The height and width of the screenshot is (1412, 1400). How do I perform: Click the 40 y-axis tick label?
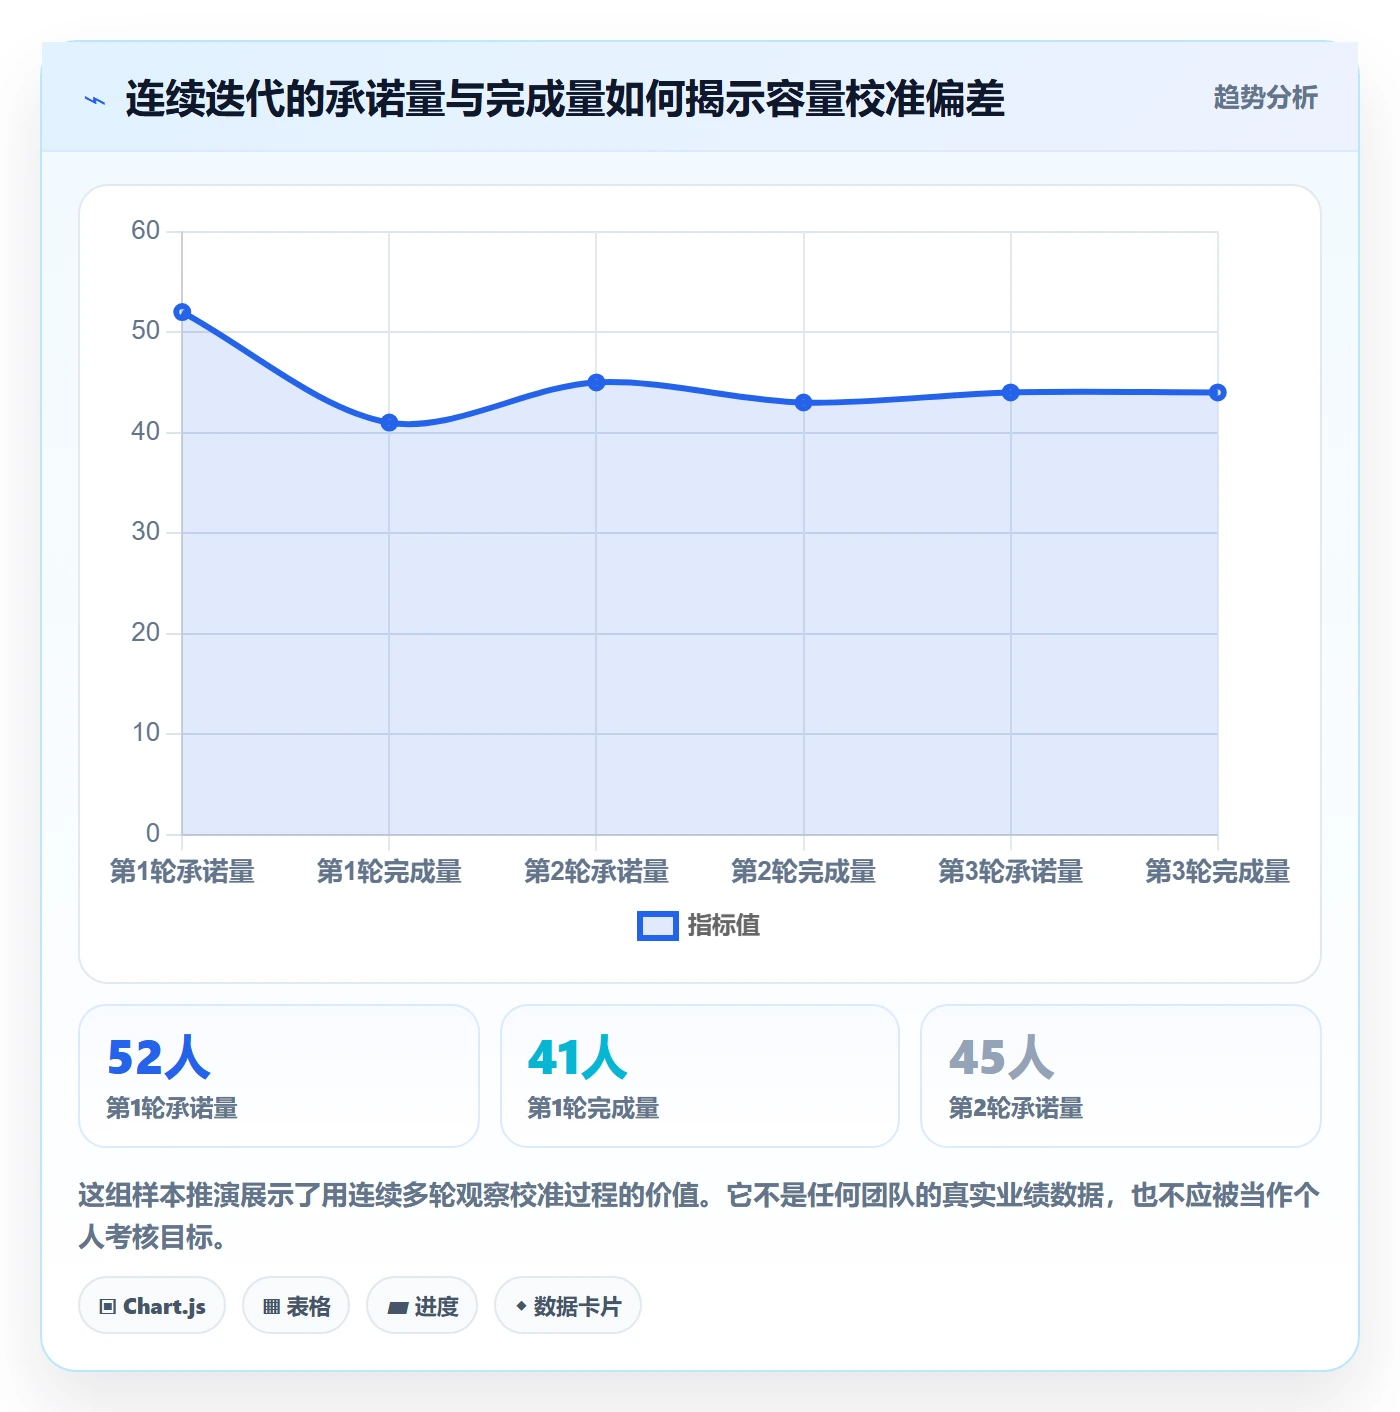(x=146, y=432)
